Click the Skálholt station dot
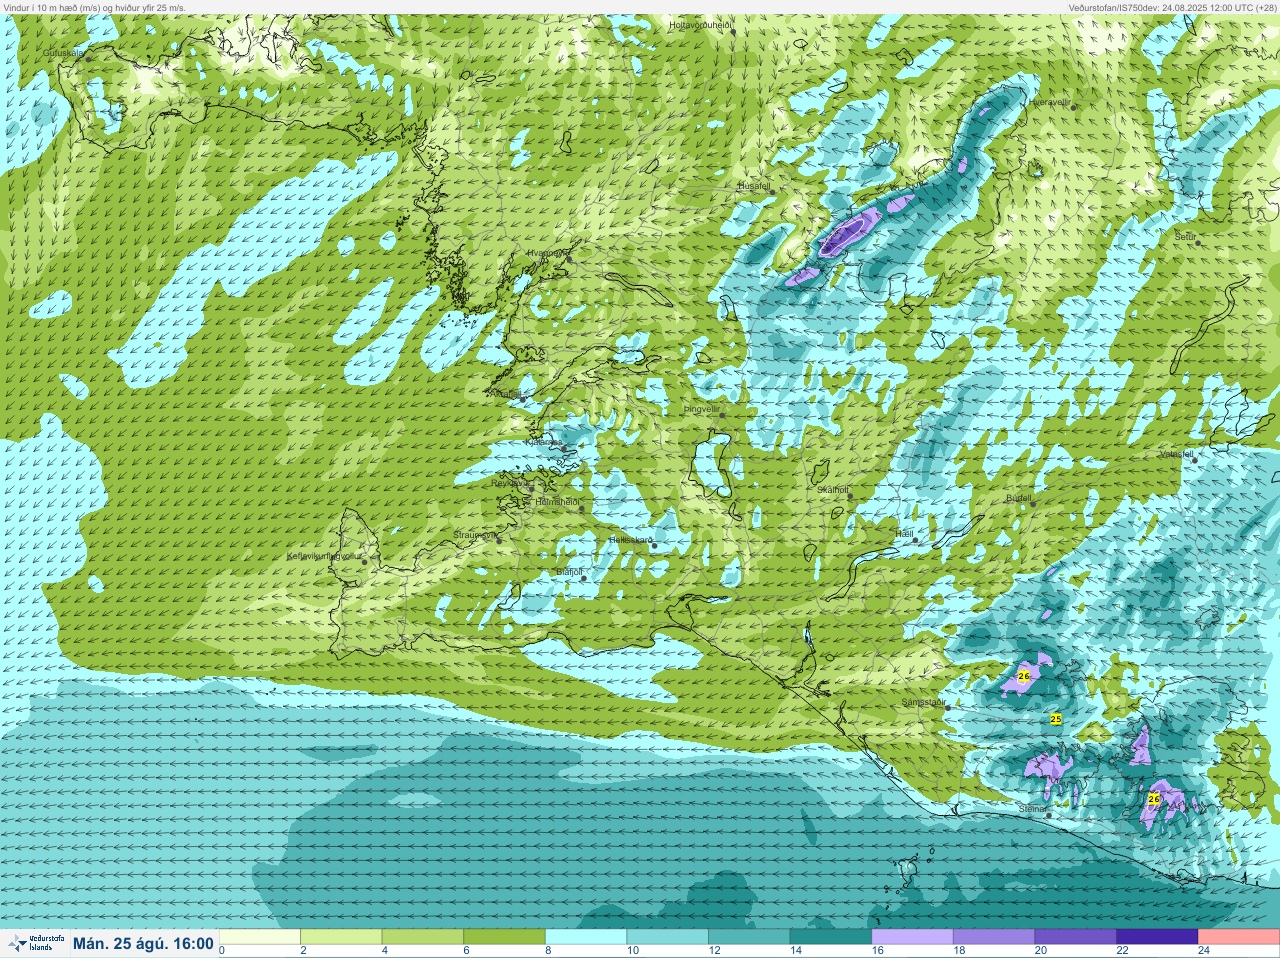The width and height of the screenshot is (1280, 958). pos(851,496)
